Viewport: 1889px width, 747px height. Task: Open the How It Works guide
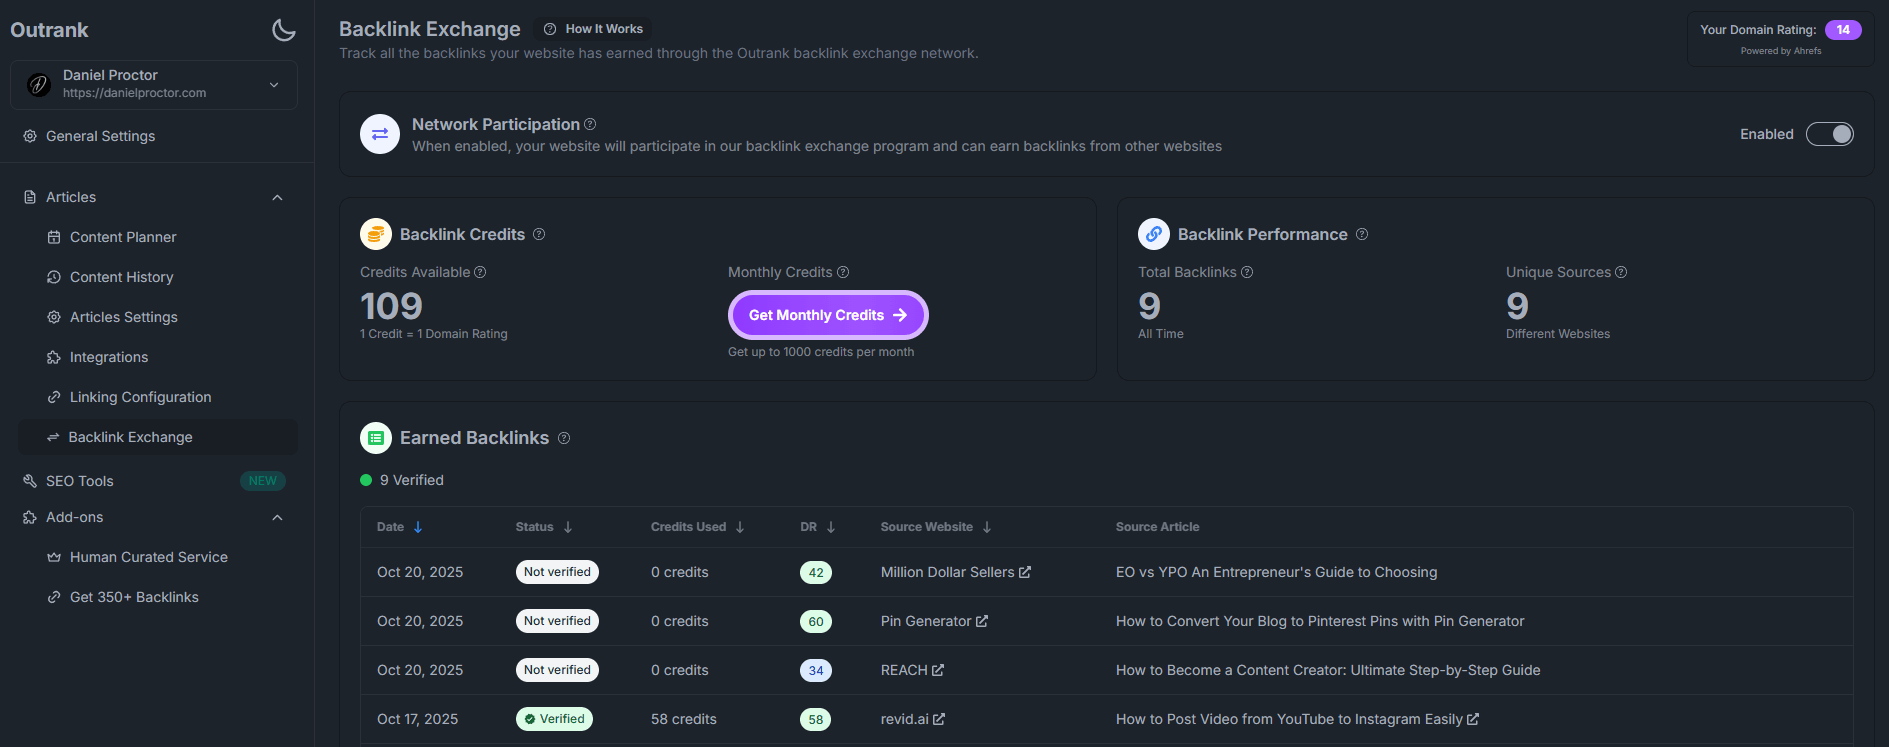pyautogui.click(x=594, y=29)
